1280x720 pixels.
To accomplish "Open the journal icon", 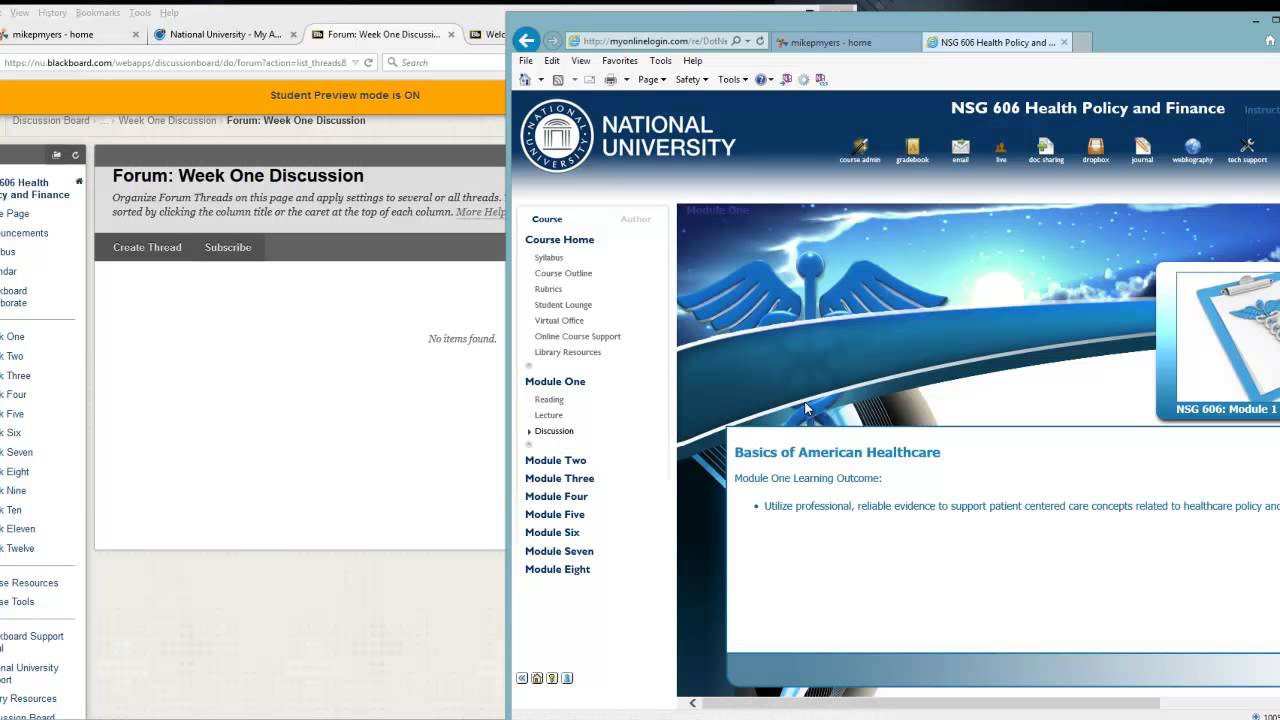I will 1142,147.
